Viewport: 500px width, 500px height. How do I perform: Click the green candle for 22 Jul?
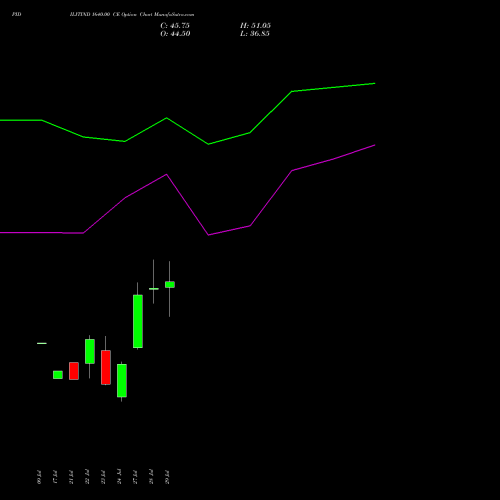(90, 351)
